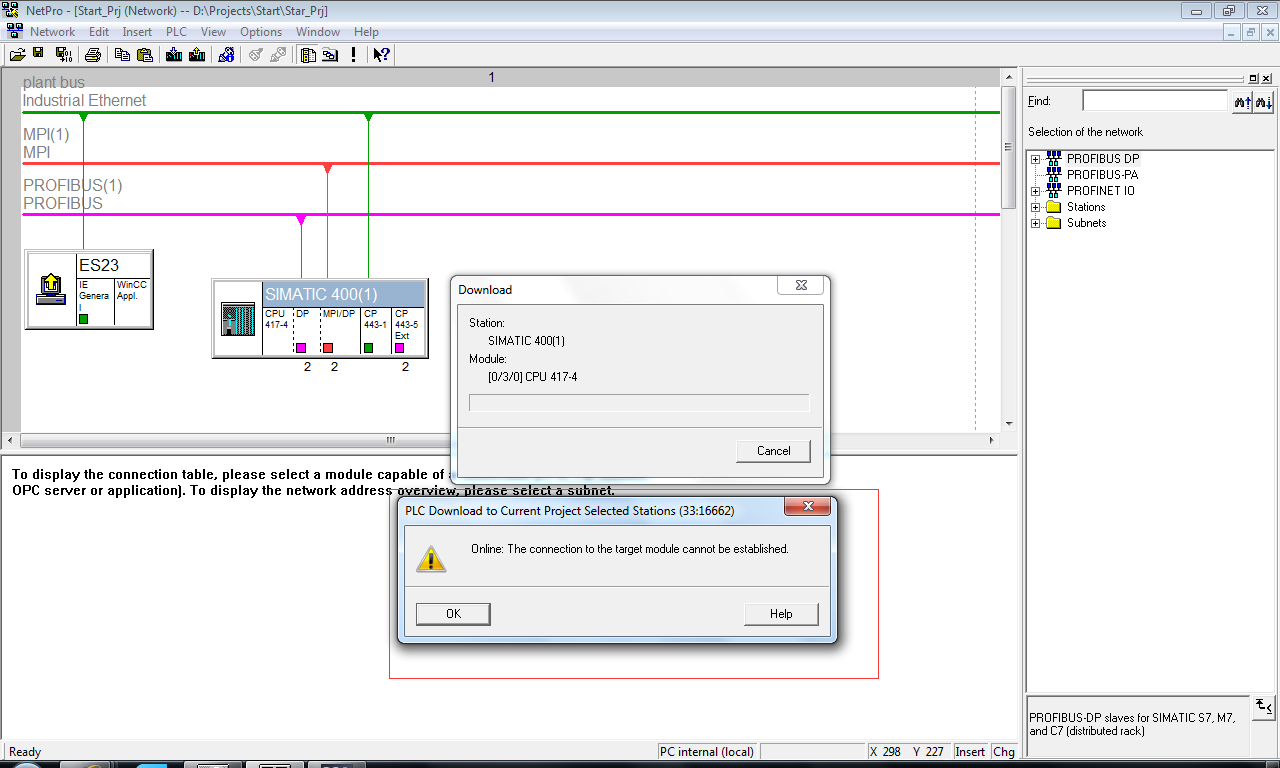Click the cross-project network view toolbar icon
1280x768 pixels.
(x=330, y=54)
